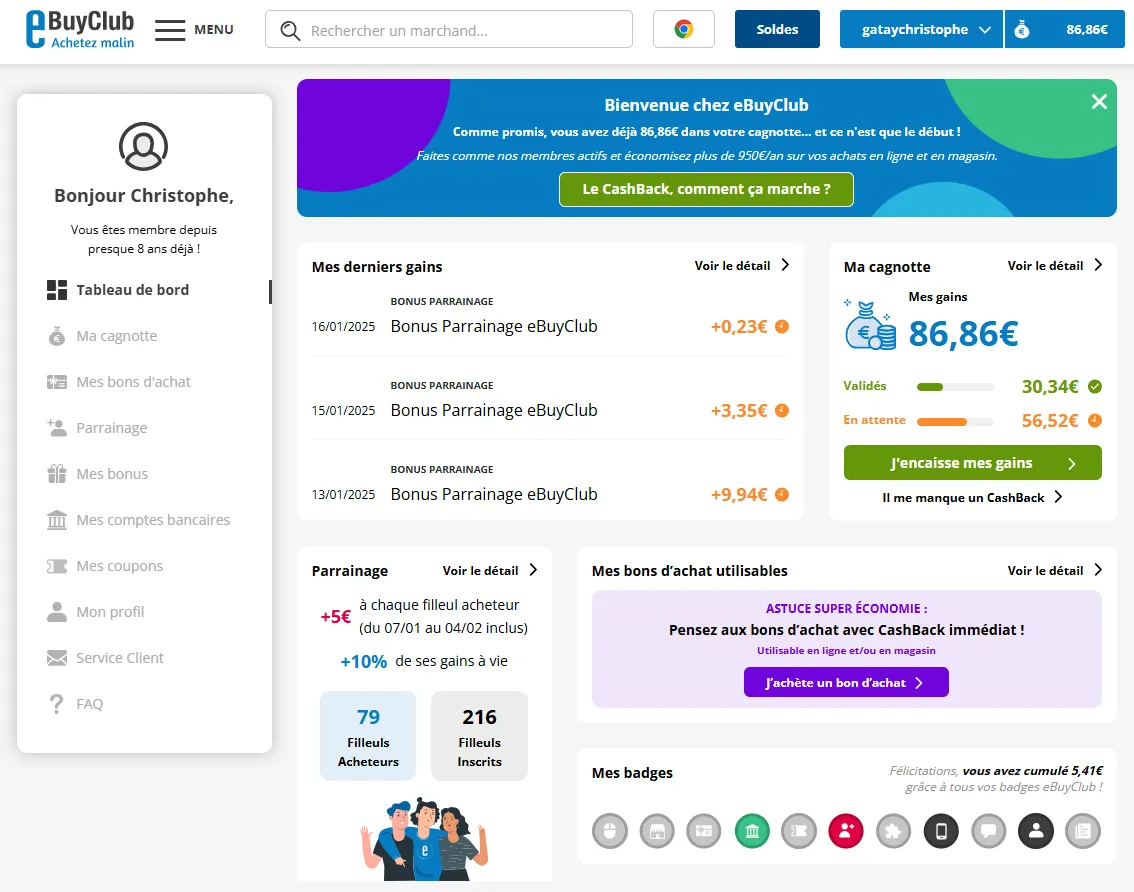The width and height of the screenshot is (1134, 892).
Task: Click the green Validés progress bar
Action: tap(955, 387)
